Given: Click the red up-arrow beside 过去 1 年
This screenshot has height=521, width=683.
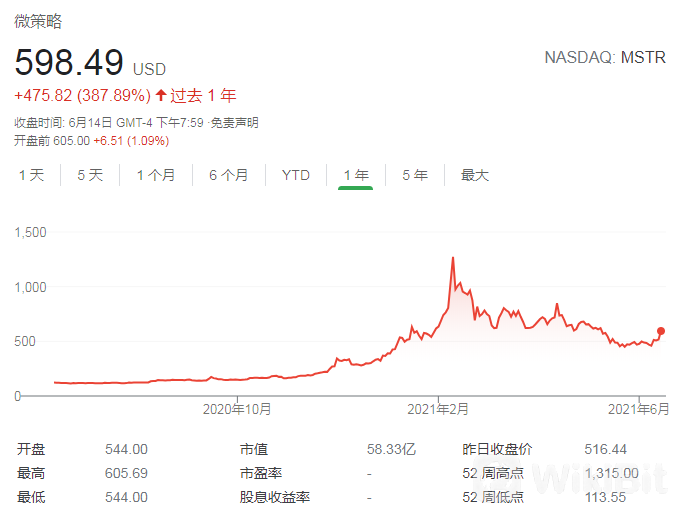Looking at the screenshot, I should click(x=161, y=95).
